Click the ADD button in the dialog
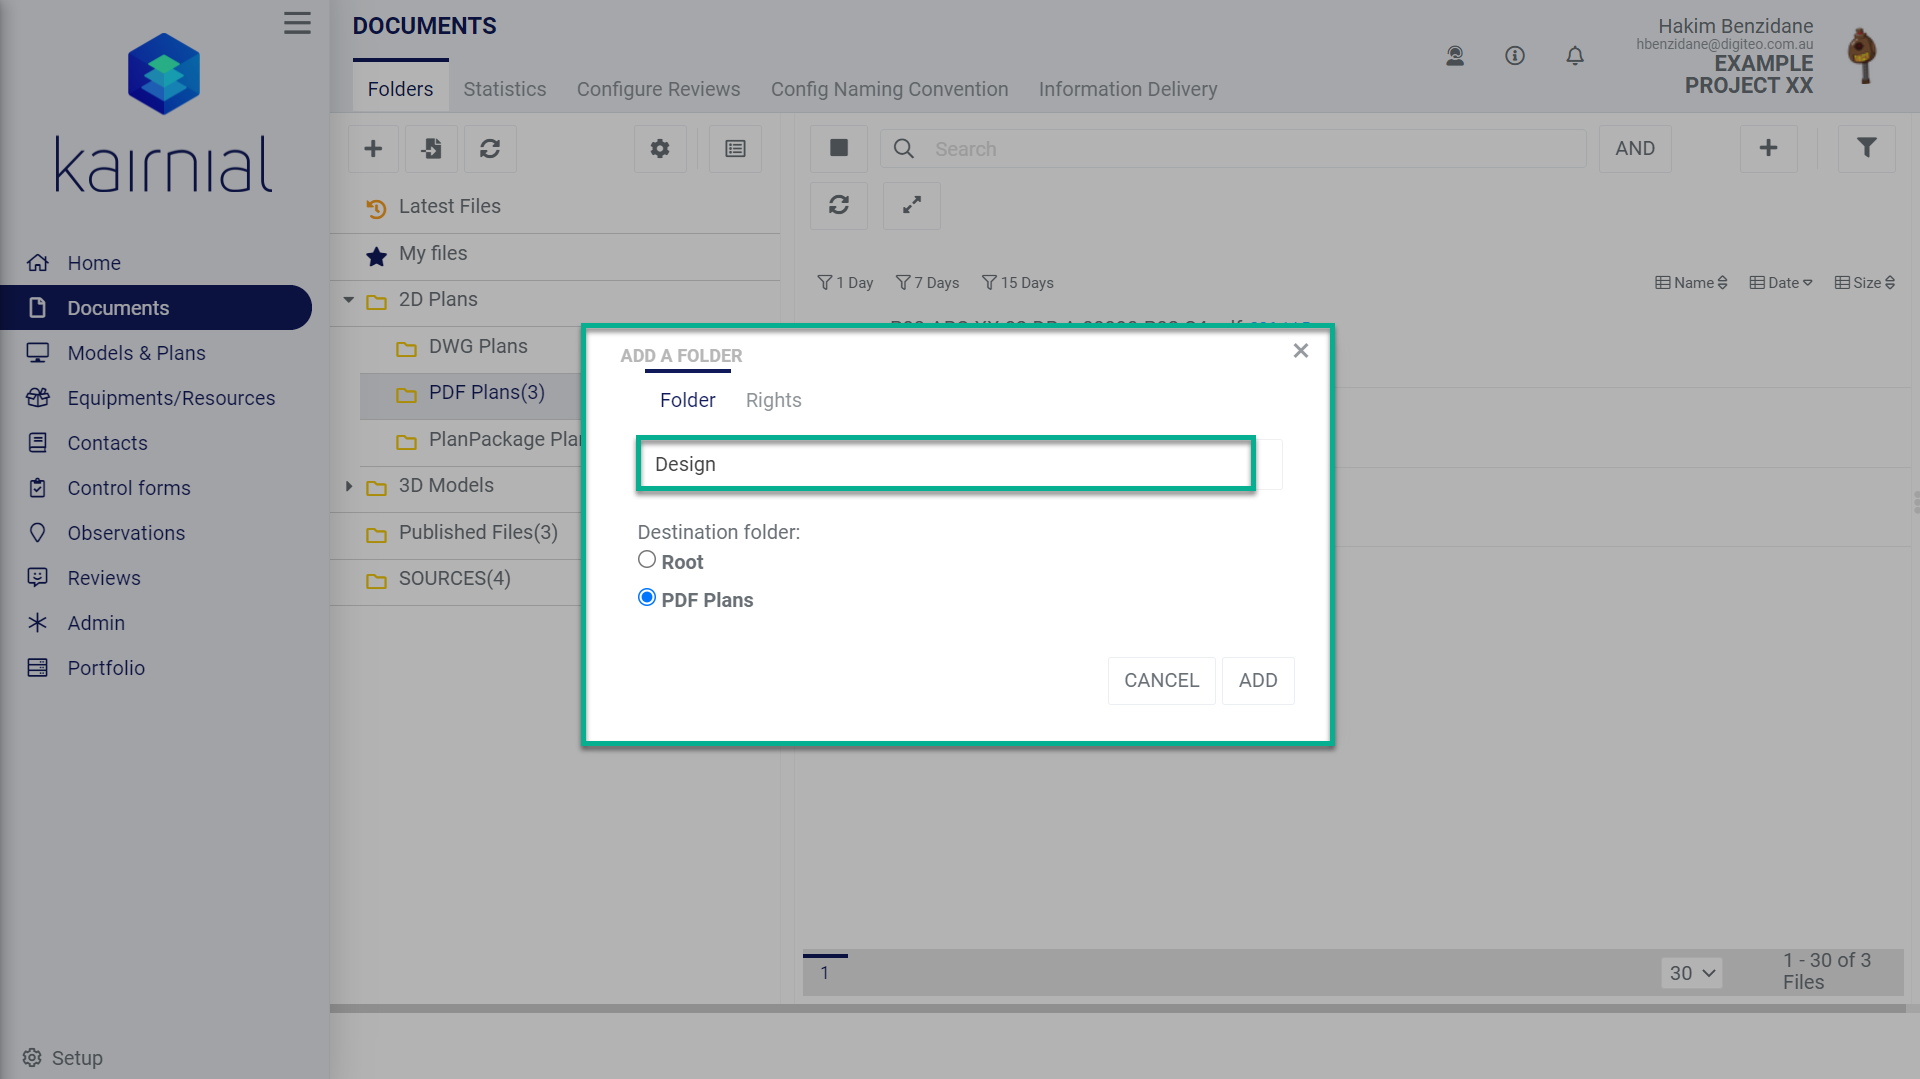The width and height of the screenshot is (1920, 1079). [1258, 680]
